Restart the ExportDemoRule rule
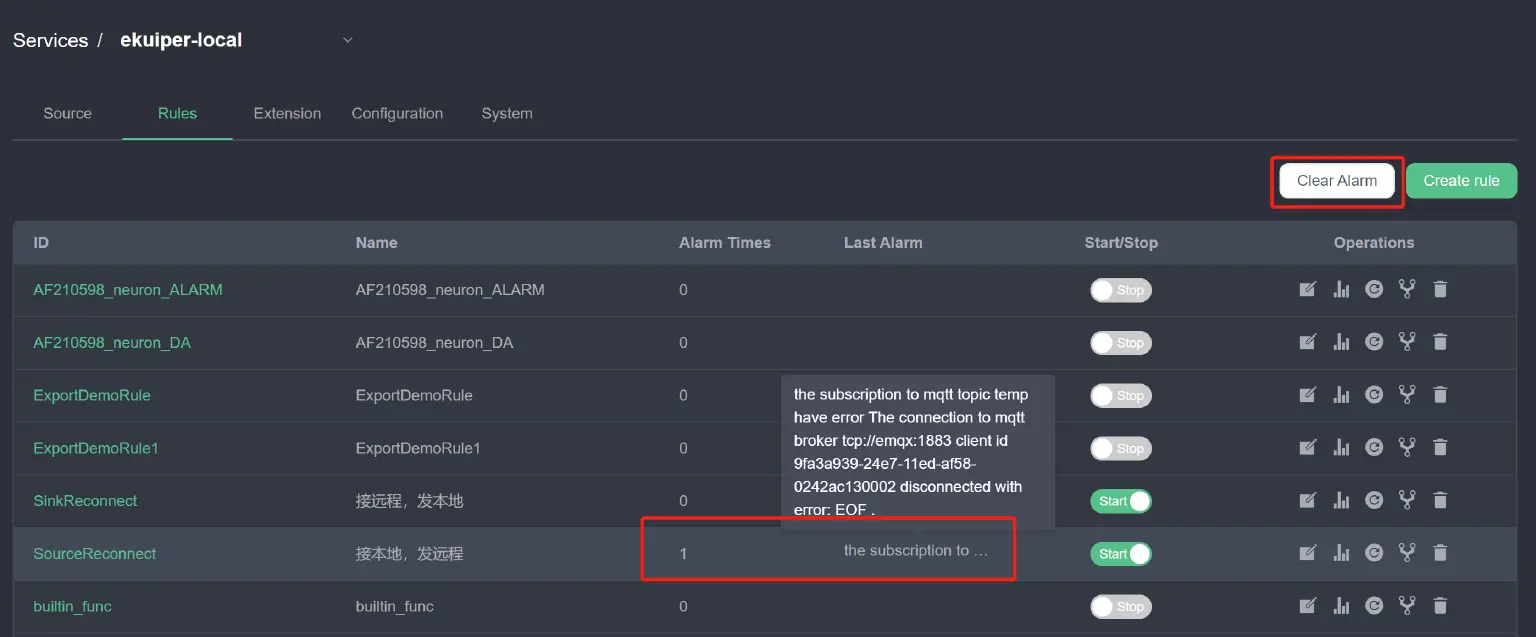 pos(1374,395)
